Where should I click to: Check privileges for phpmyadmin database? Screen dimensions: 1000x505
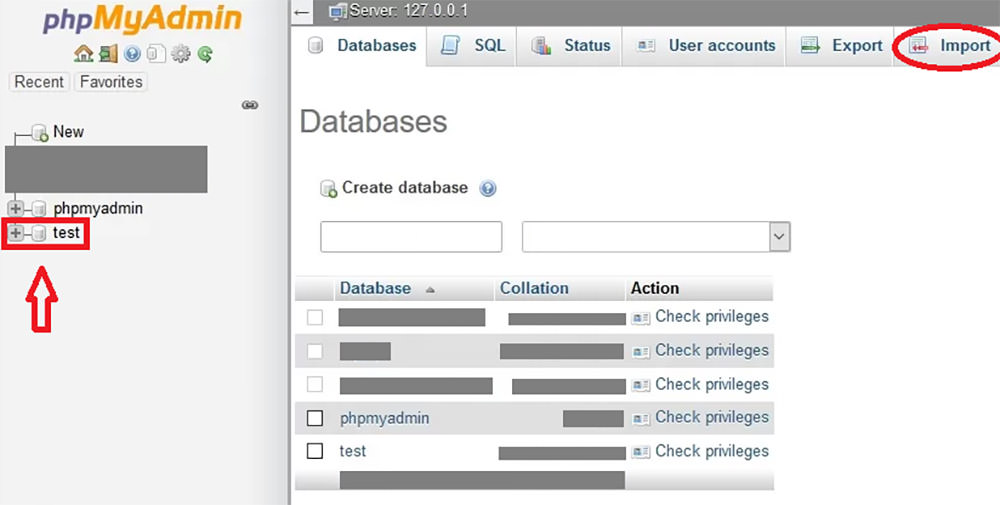[x=712, y=418]
